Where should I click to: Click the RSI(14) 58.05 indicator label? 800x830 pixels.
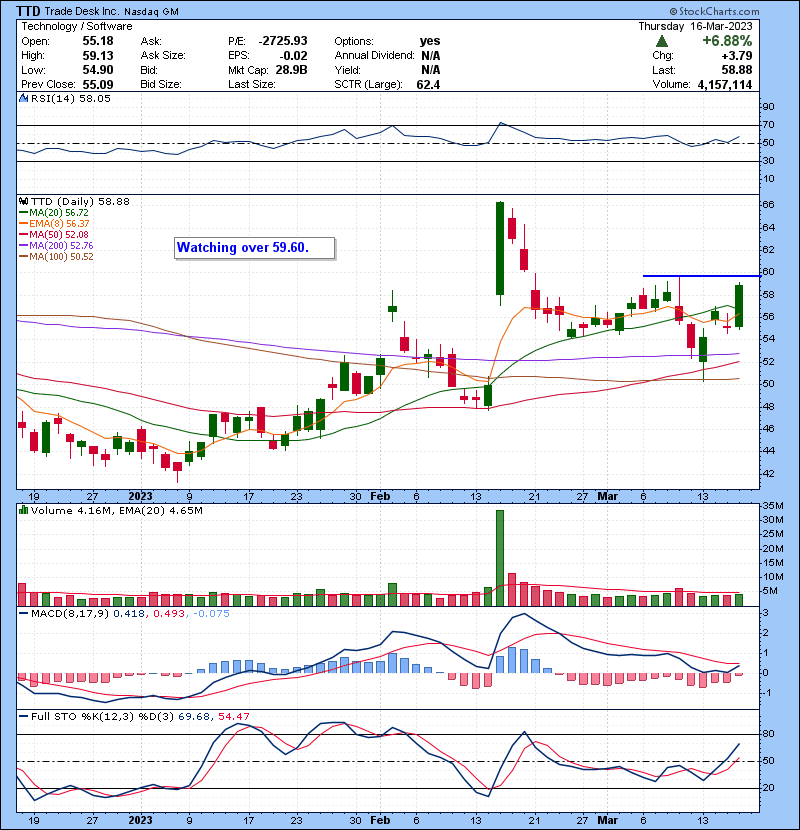pos(70,98)
